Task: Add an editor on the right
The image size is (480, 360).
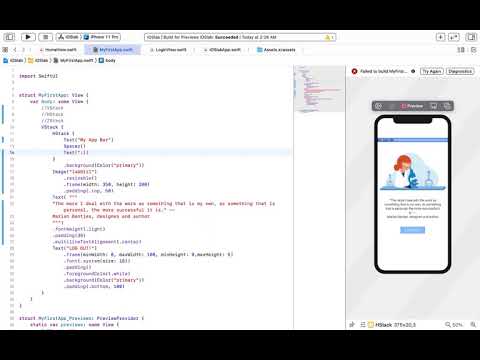Action: pos(474,50)
